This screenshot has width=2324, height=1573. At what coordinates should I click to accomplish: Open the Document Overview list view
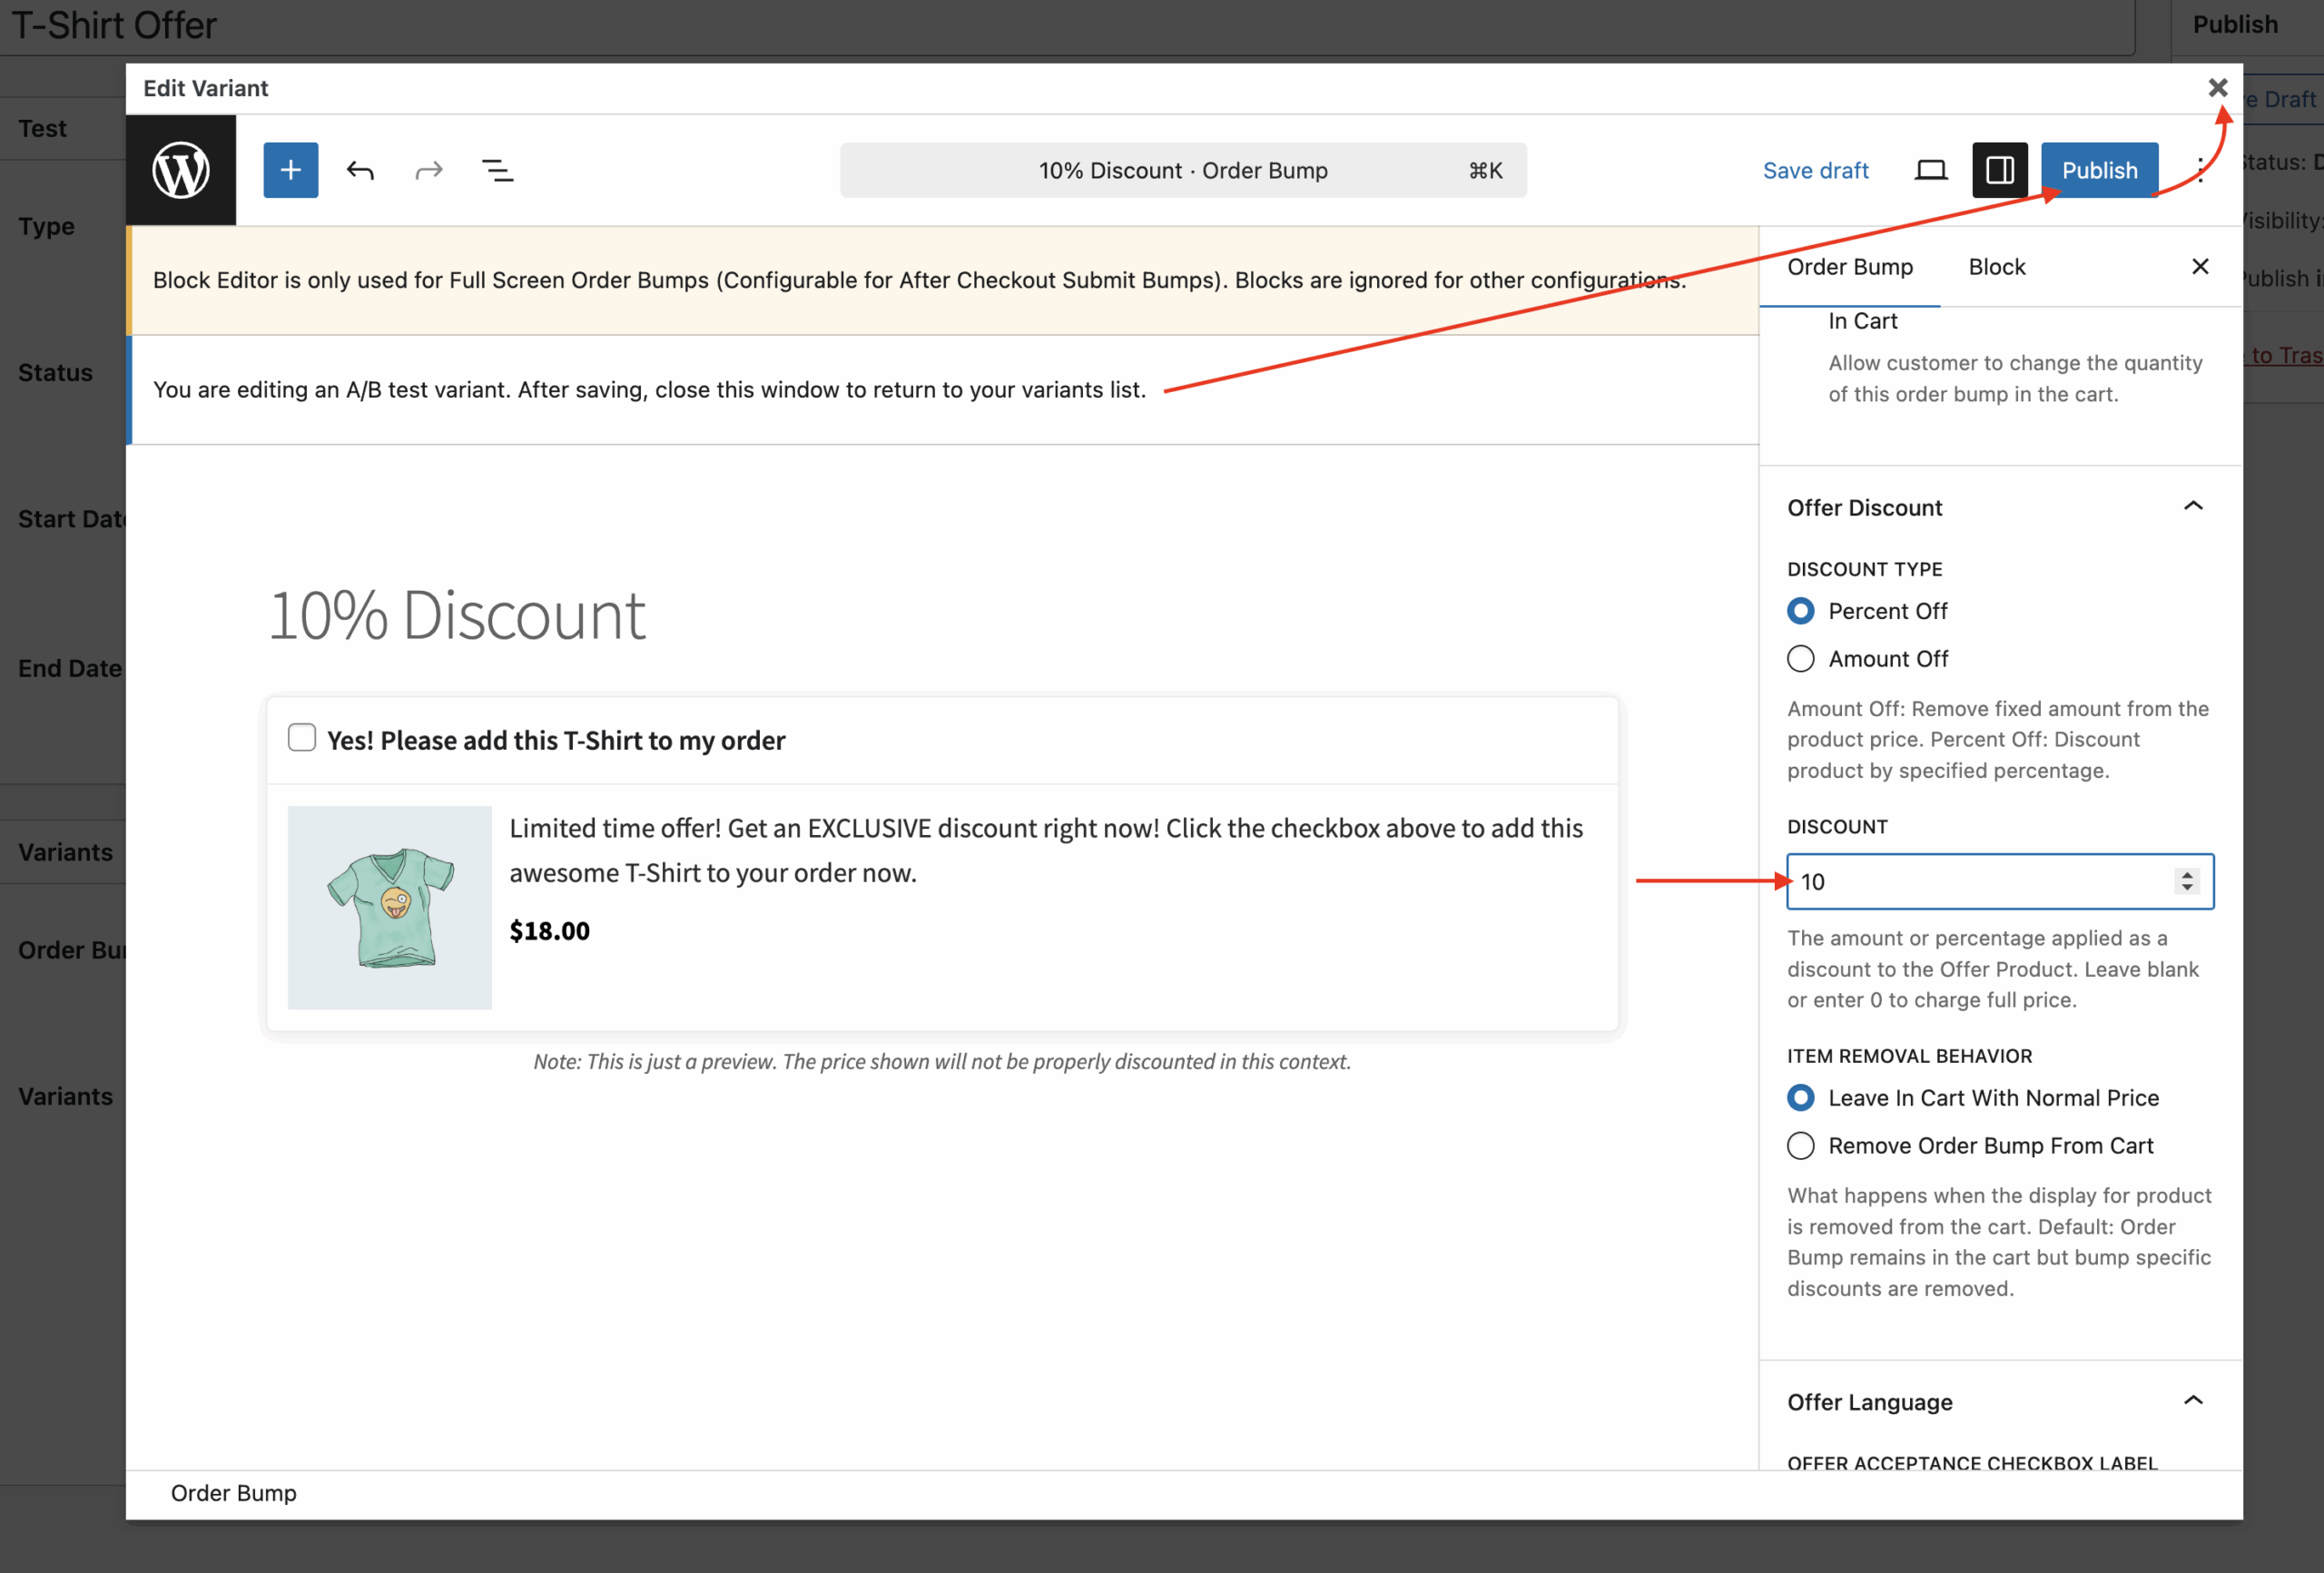pyautogui.click(x=497, y=170)
